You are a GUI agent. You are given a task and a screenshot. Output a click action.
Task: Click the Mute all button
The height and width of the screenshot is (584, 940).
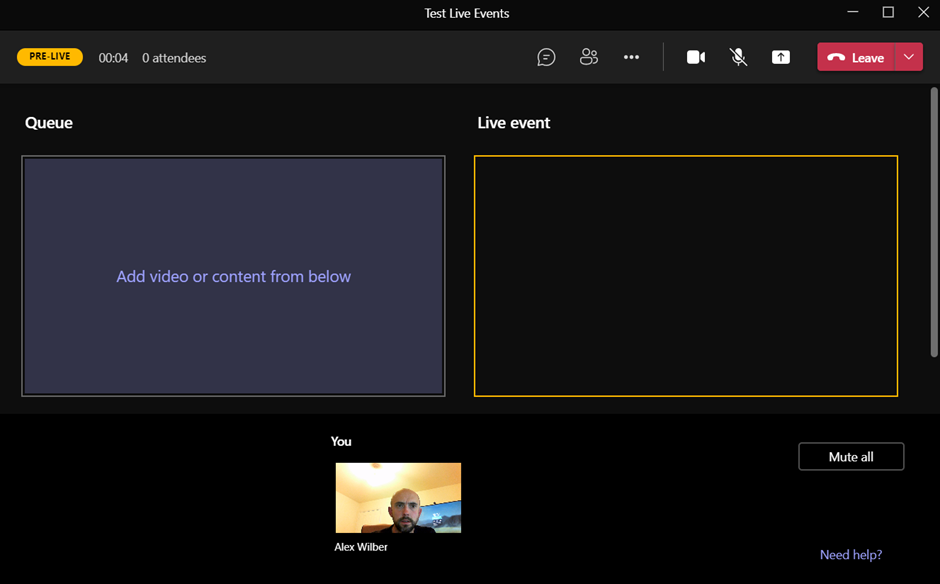851,457
